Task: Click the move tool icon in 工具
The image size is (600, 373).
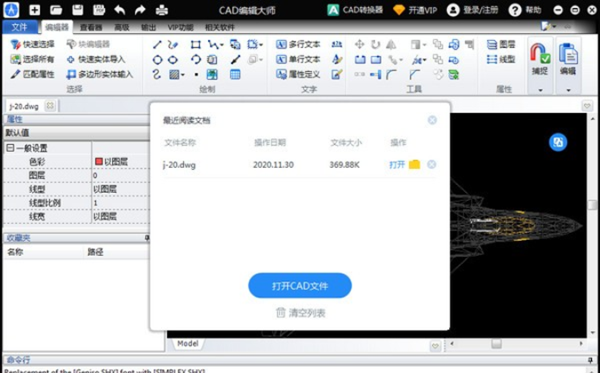Action: tap(359, 45)
